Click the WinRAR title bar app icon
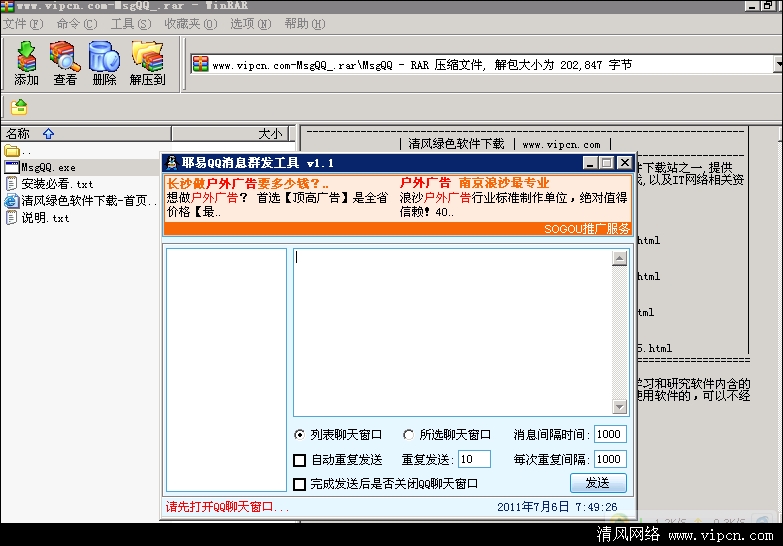 pyautogui.click(x=7, y=6)
